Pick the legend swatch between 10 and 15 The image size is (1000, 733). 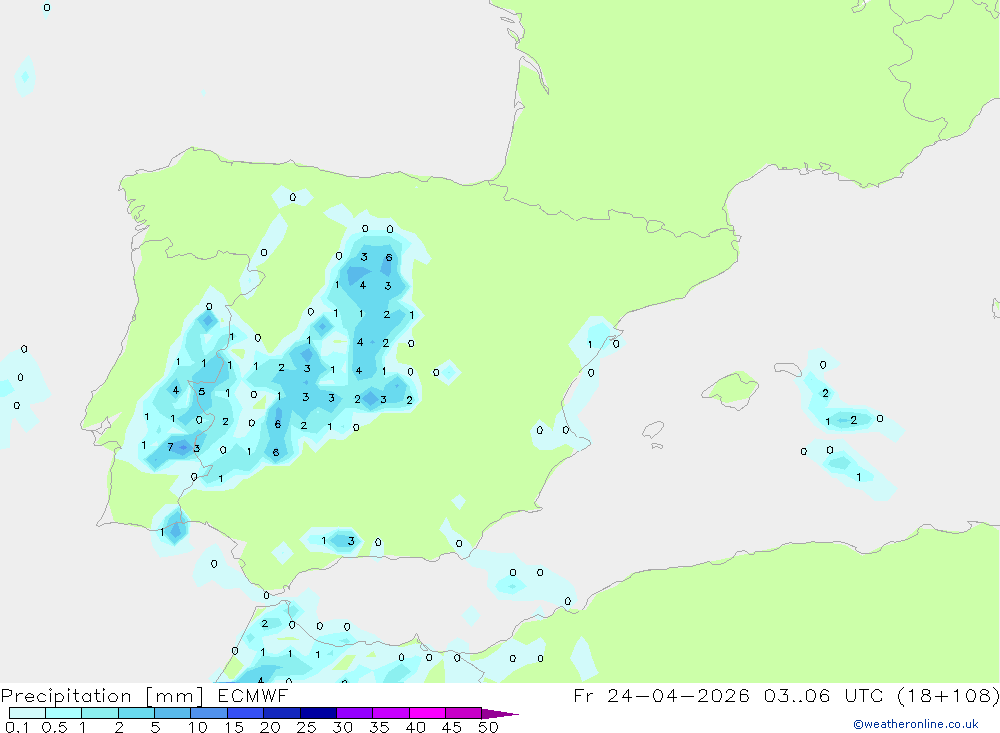click(209, 713)
